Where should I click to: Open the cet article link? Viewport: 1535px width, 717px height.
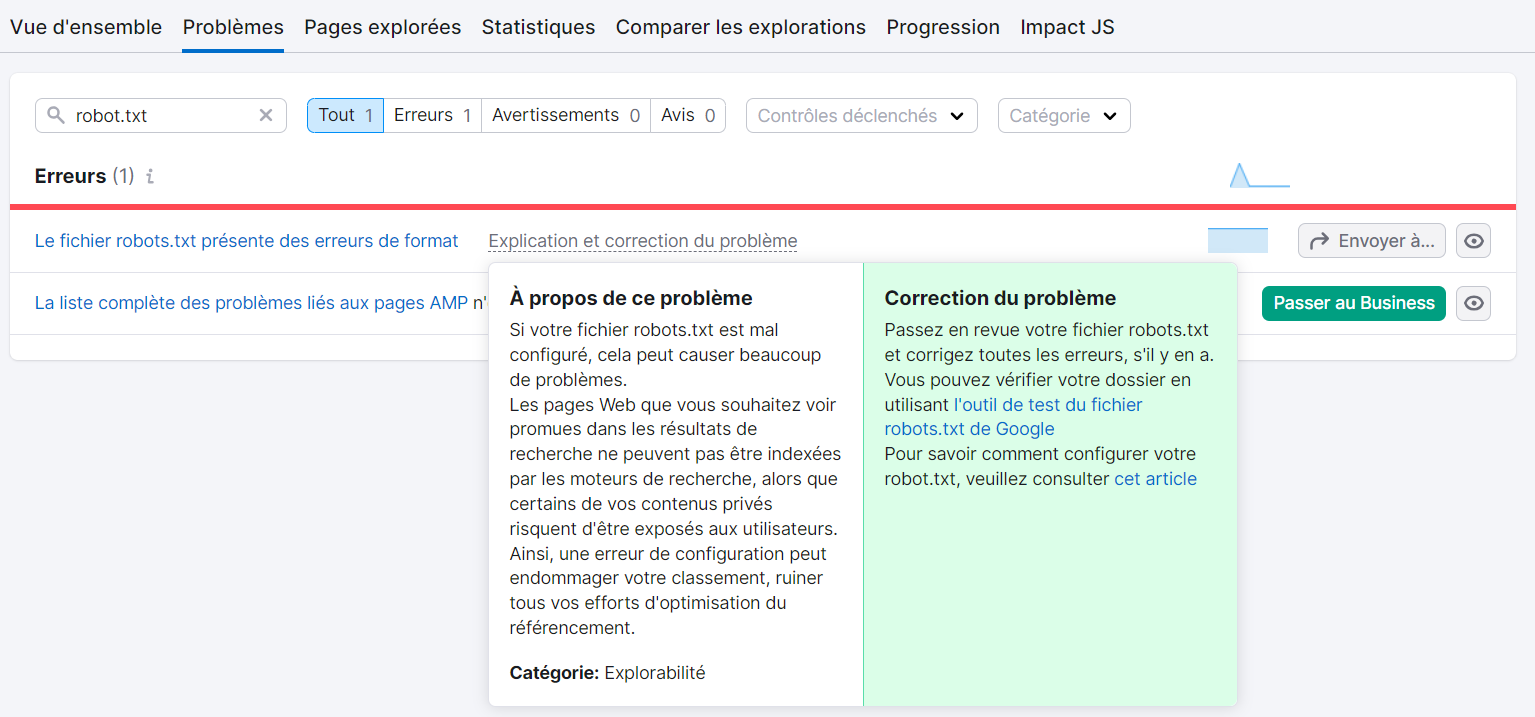(x=1155, y=478)
